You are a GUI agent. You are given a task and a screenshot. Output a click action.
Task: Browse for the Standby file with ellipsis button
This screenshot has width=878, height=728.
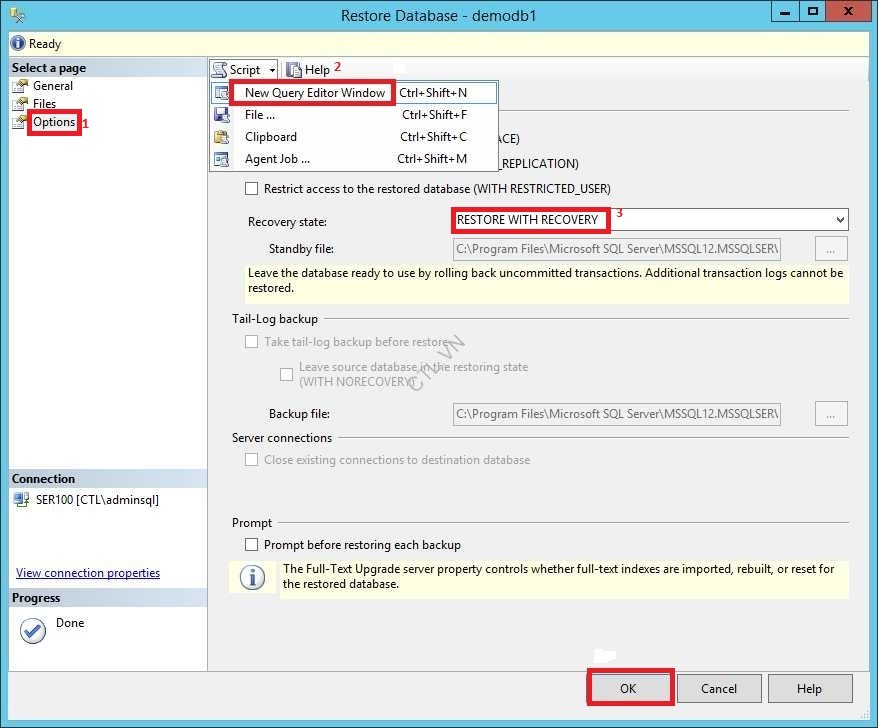pos(831,248)
